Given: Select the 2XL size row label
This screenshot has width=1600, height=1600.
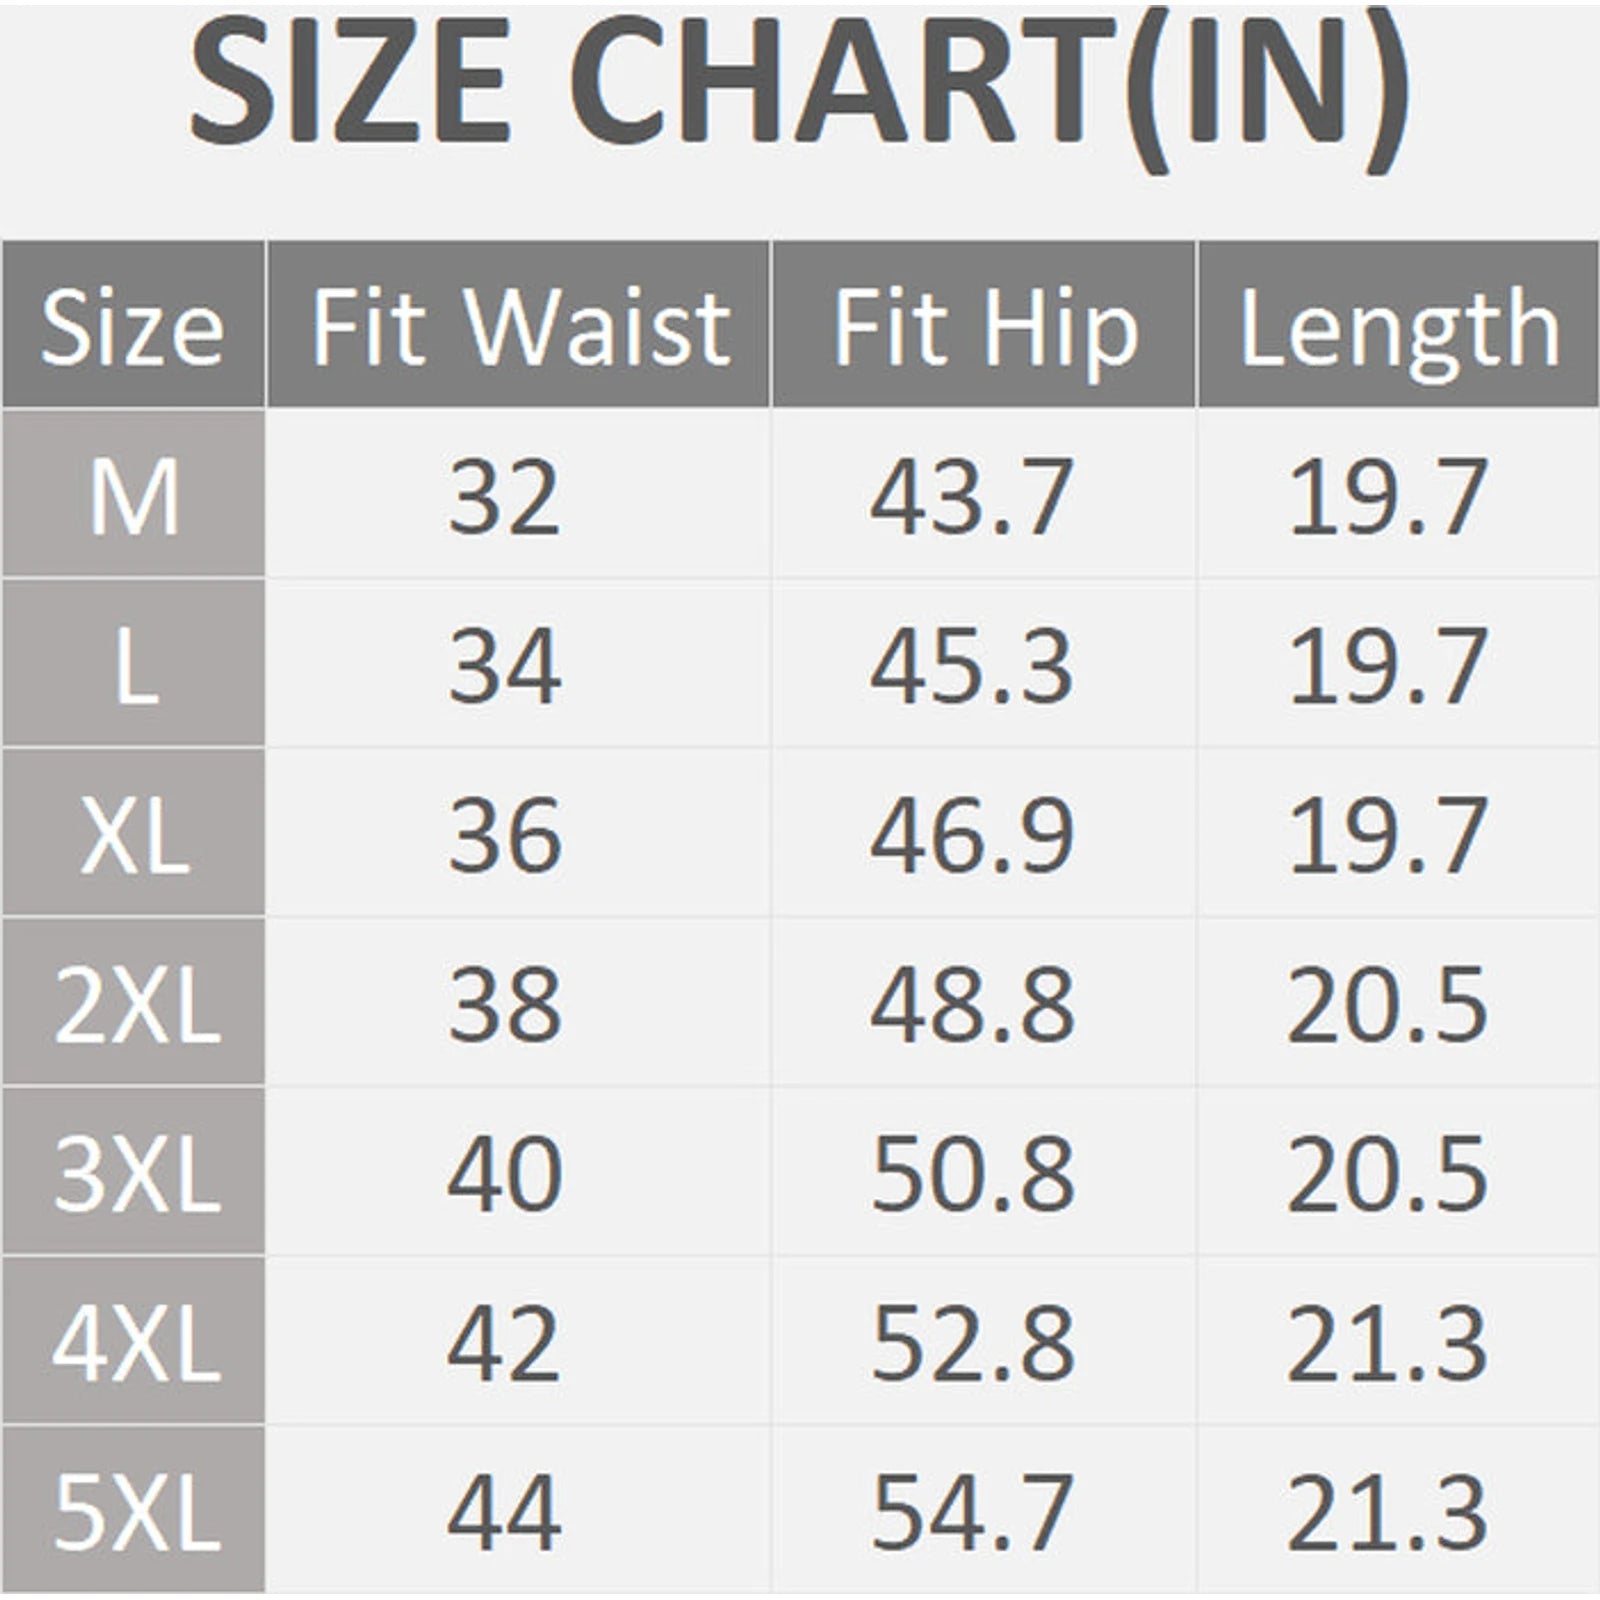Looking at the screenshot, I should tap(135, 1003).
